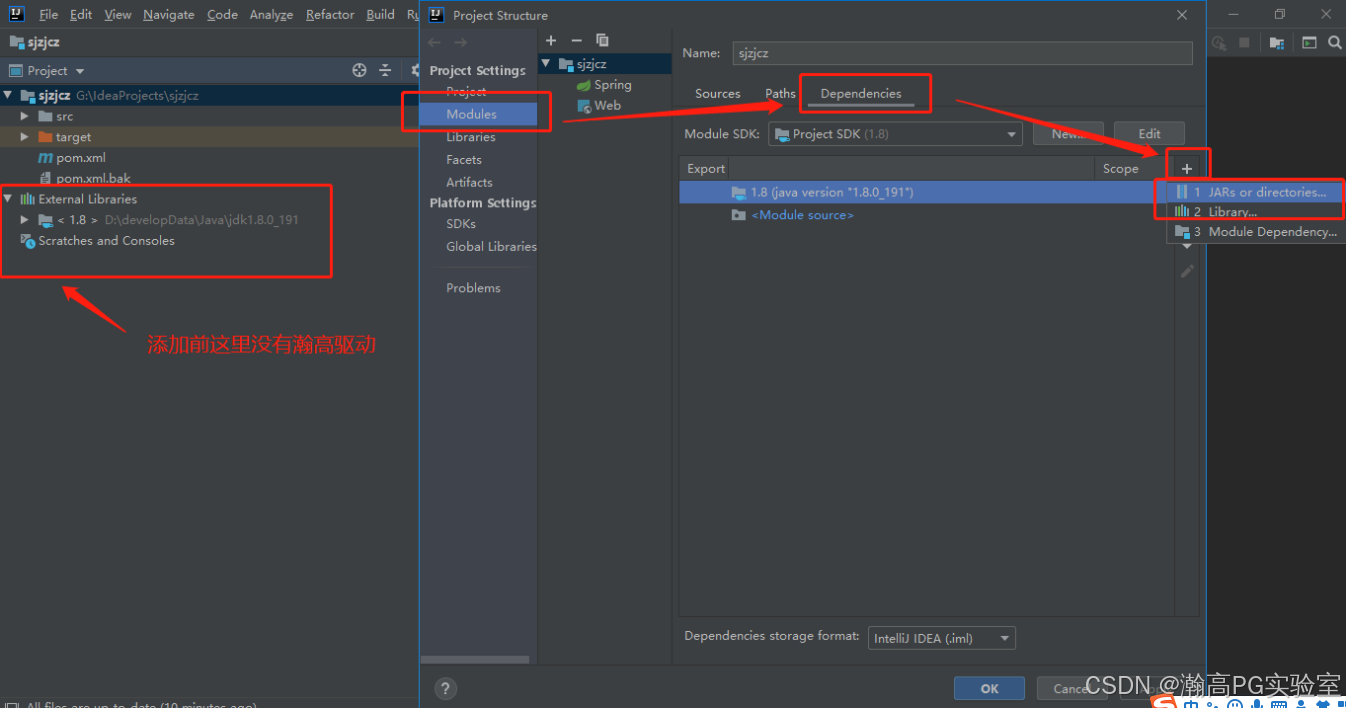Select the Web facet under sjzjcz module

pyautogui.click(x=599, y=105)
